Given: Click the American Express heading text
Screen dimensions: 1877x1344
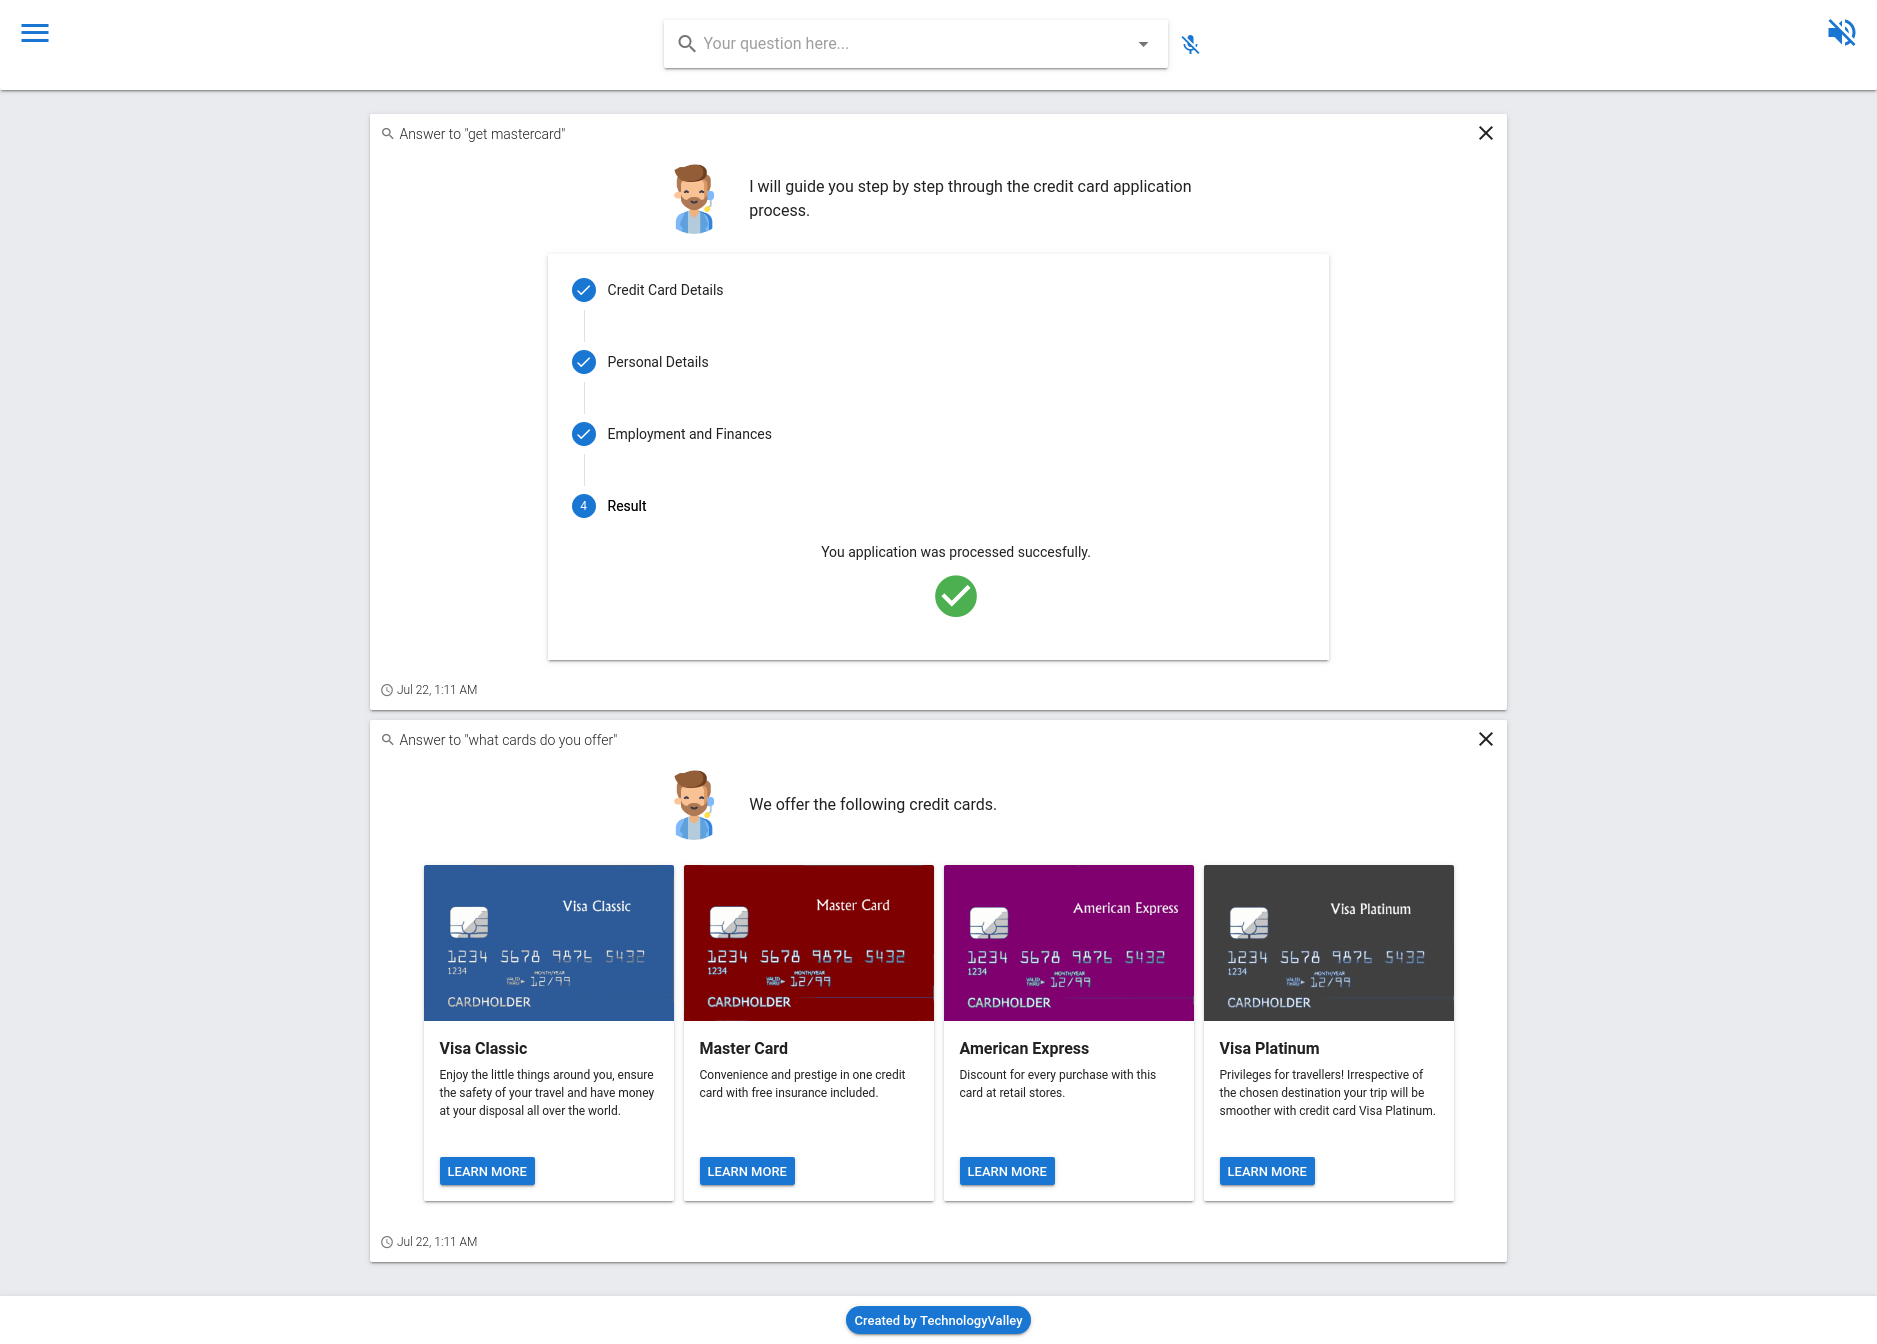Looking at the screenshot, I should (1024, 1048).
